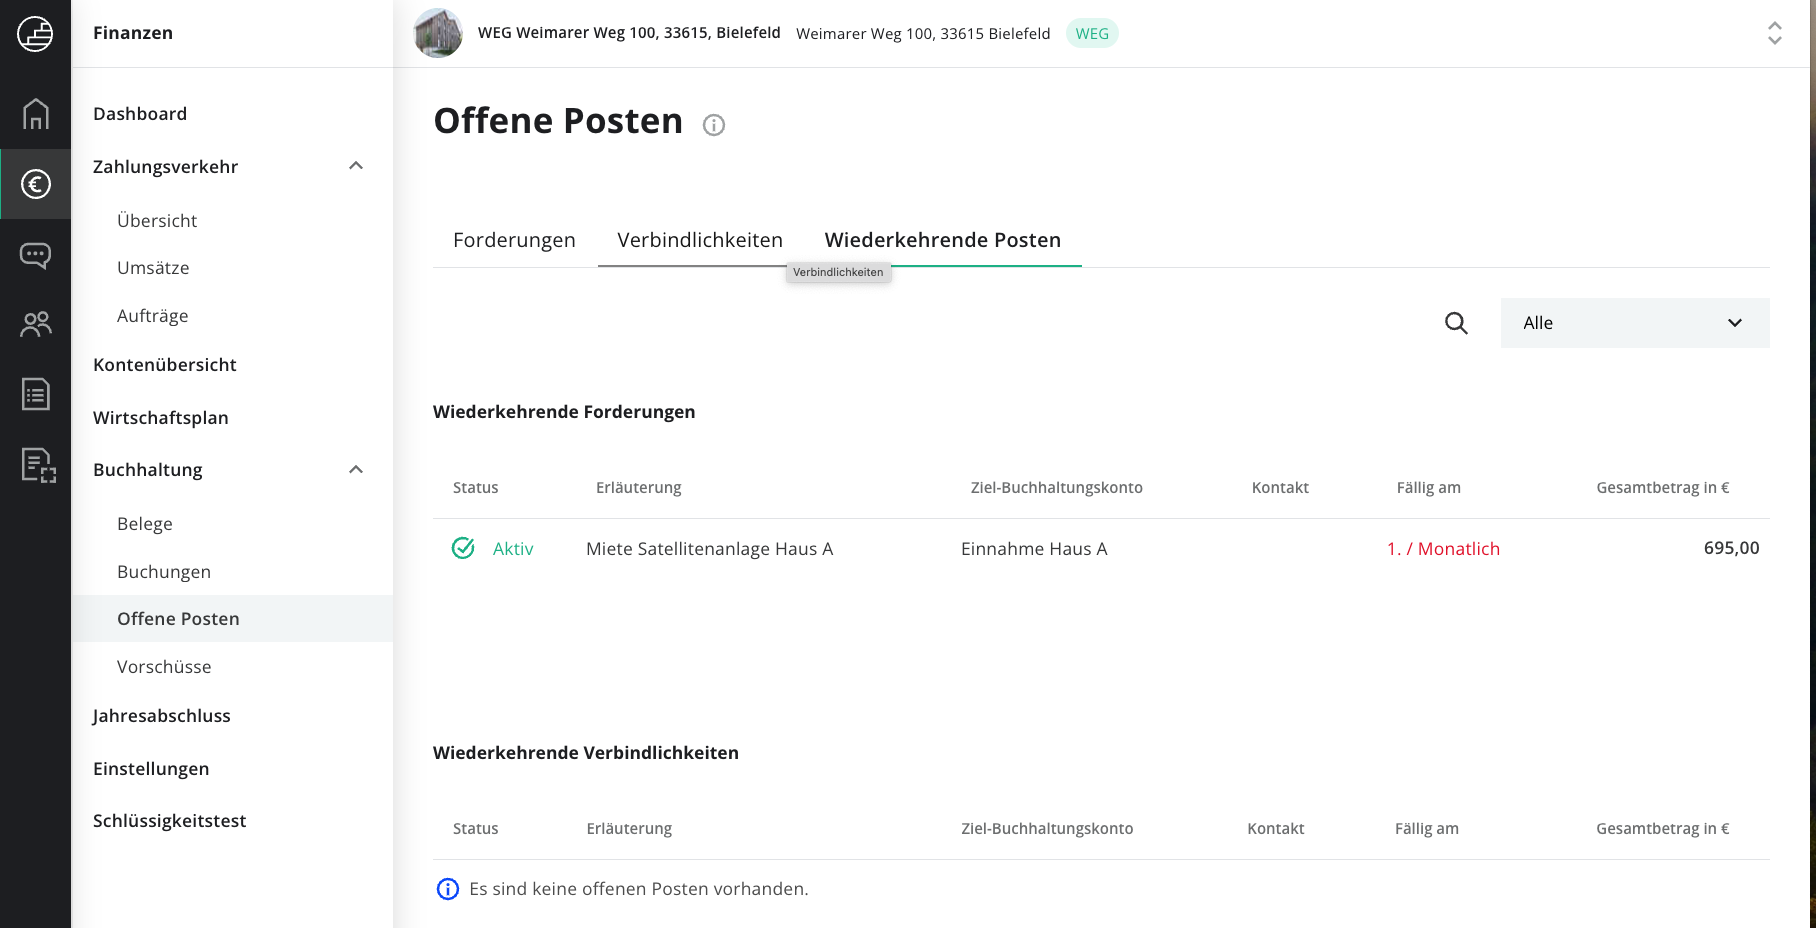
Task: Click the app logo icon
Action: point(35,34)
